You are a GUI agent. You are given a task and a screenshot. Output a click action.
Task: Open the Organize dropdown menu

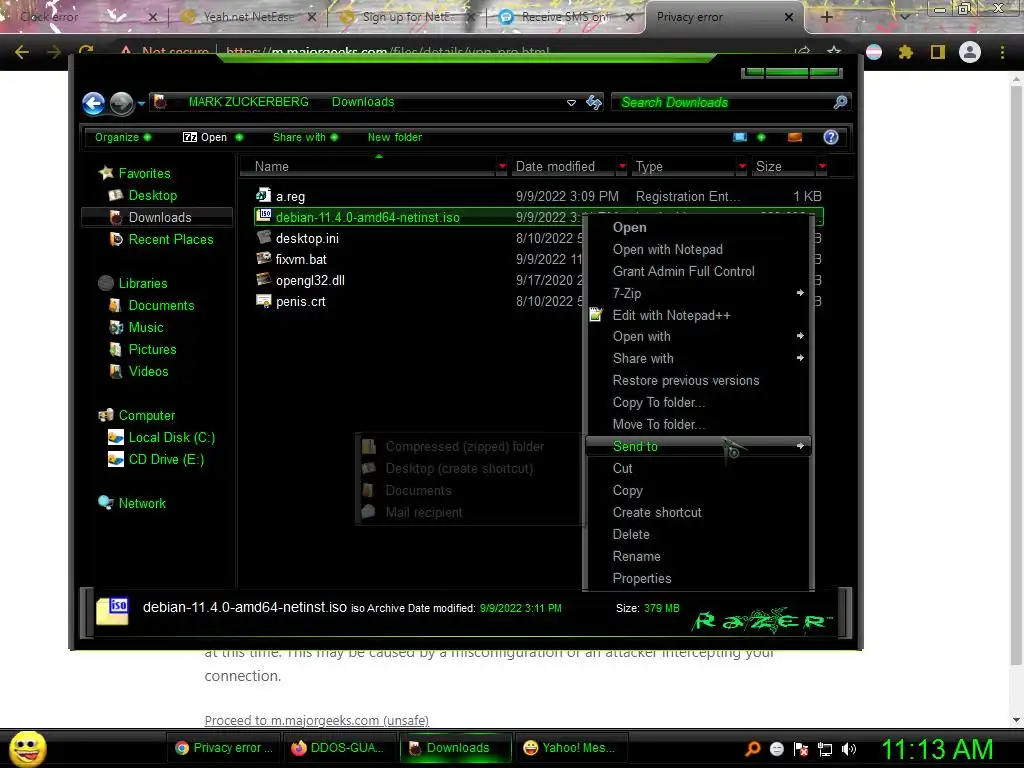123,137
